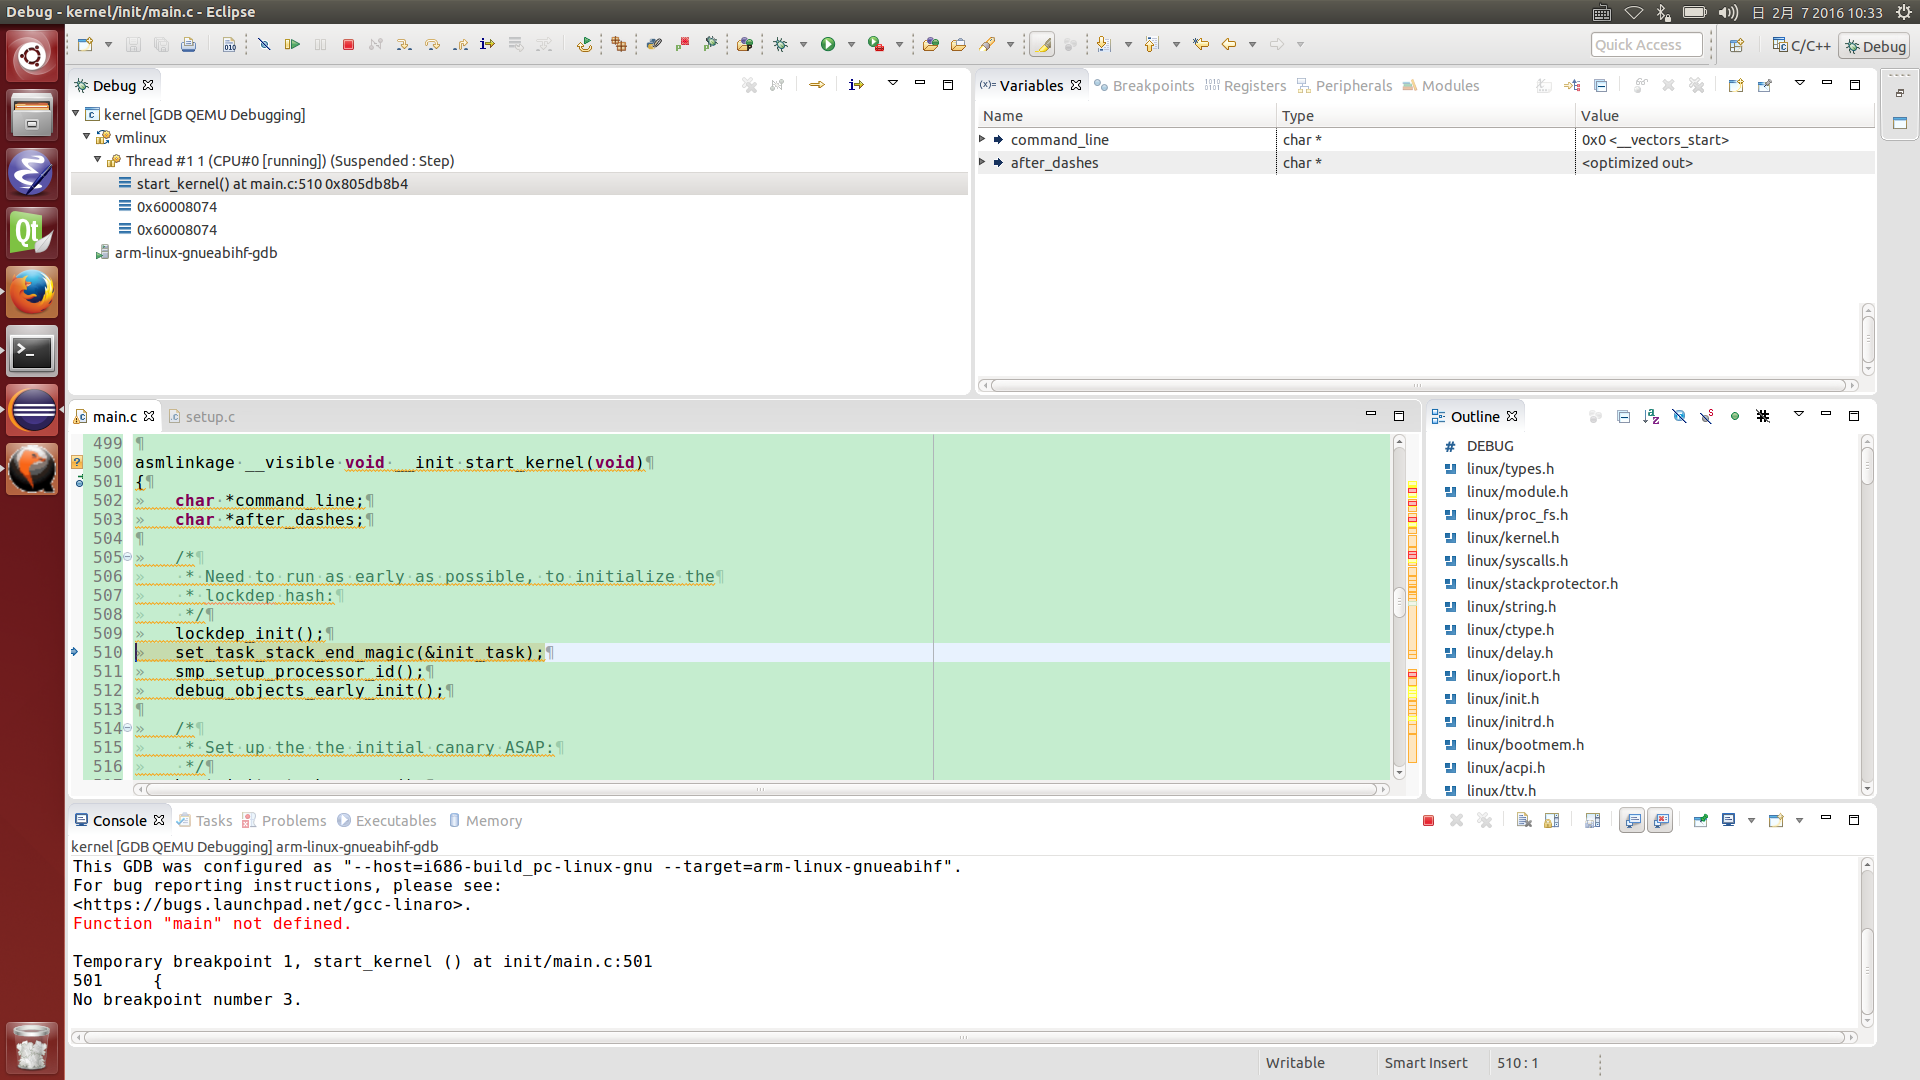
Task: Open the Peripherals tab
Action: (1345, 86)
